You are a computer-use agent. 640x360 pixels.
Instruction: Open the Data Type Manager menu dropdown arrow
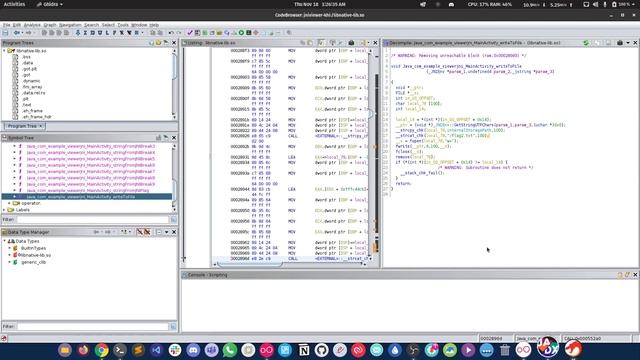pos(167,232)
